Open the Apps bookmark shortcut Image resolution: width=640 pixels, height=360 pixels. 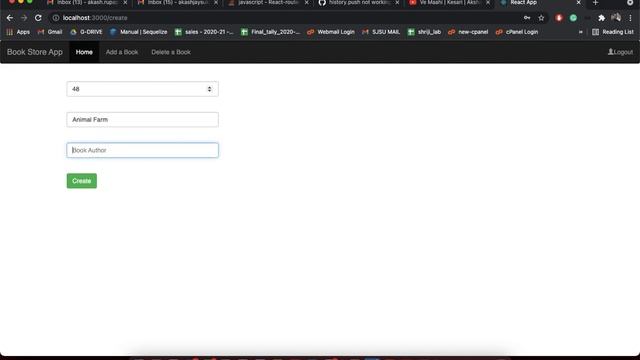(x=18, y=32)
